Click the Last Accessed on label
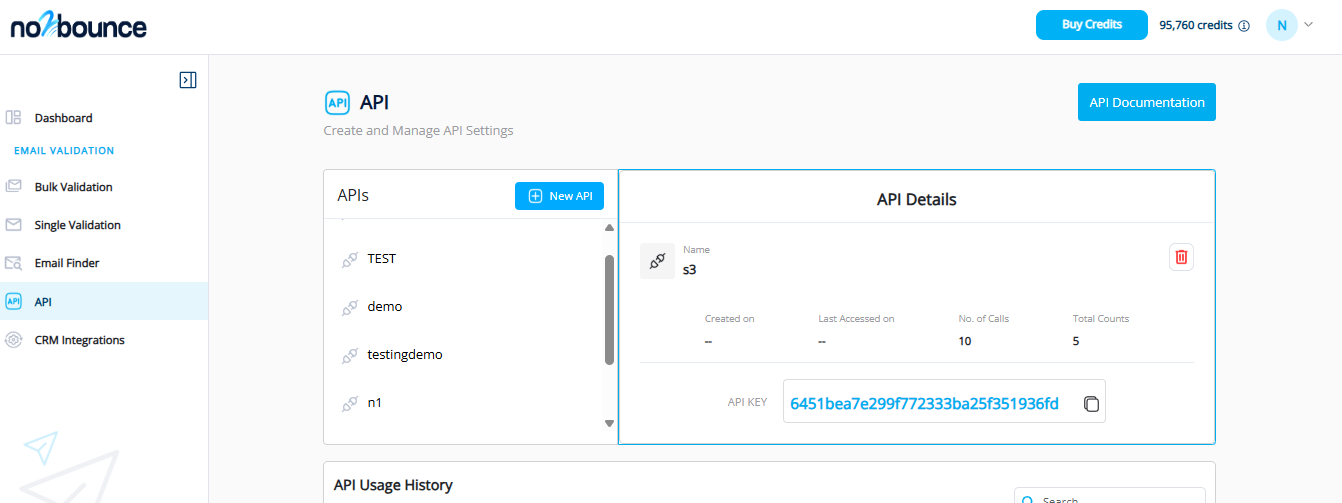Screen dimensions: 1342x503 (856, 319)
